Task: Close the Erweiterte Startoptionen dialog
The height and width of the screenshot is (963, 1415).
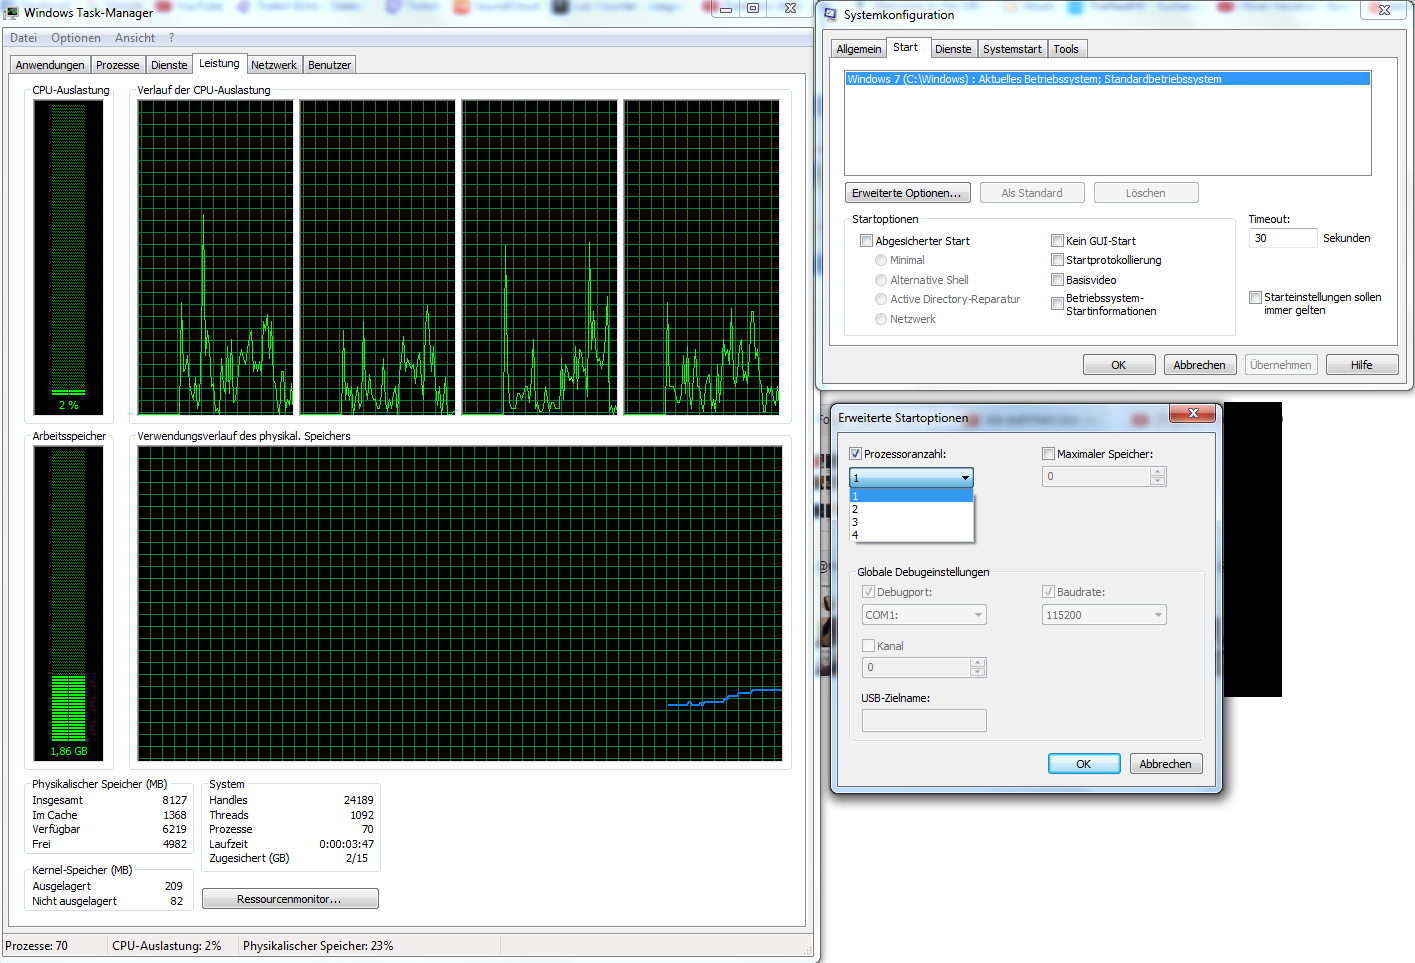Action: click(x=1192, y=413)
